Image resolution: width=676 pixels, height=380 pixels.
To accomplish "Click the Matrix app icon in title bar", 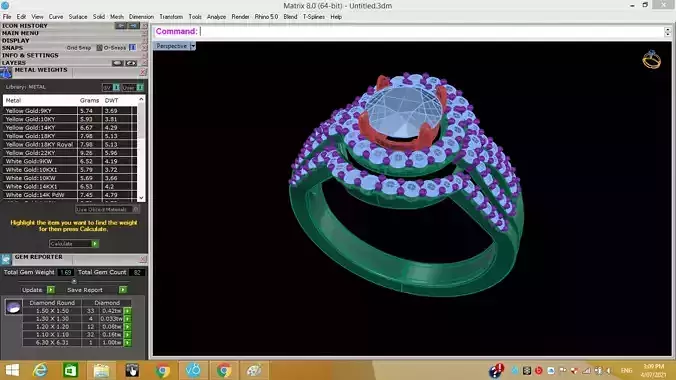I will pyautogui.click(x=4, y=6).
